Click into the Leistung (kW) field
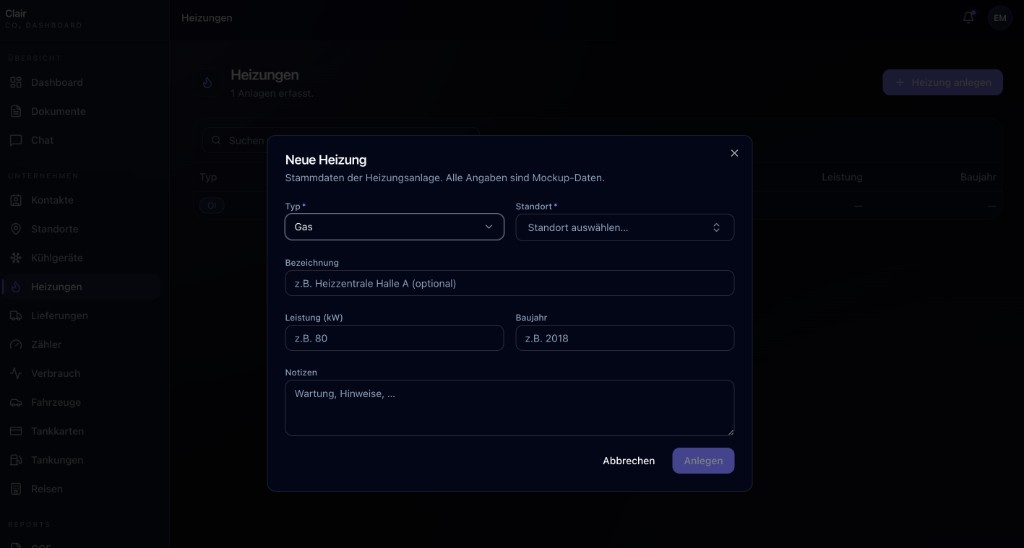Screen dimensions: 1024x548 394,338
